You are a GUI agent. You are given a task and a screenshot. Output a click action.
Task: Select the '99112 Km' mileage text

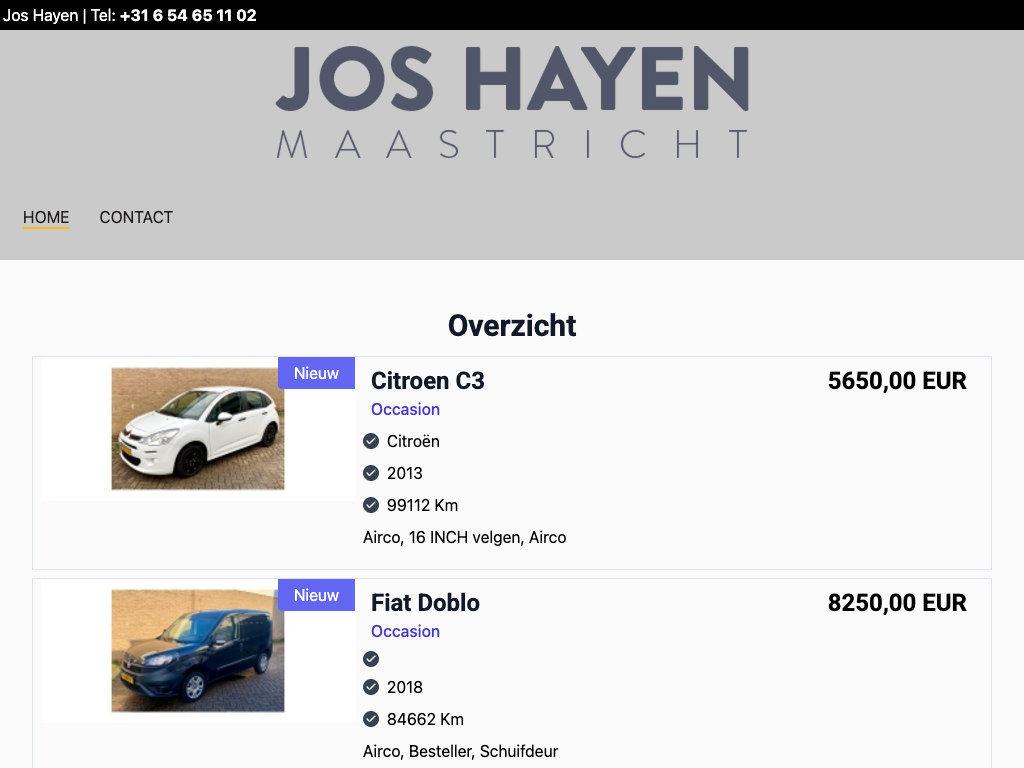pyautogui.click(x=423, y=505)
